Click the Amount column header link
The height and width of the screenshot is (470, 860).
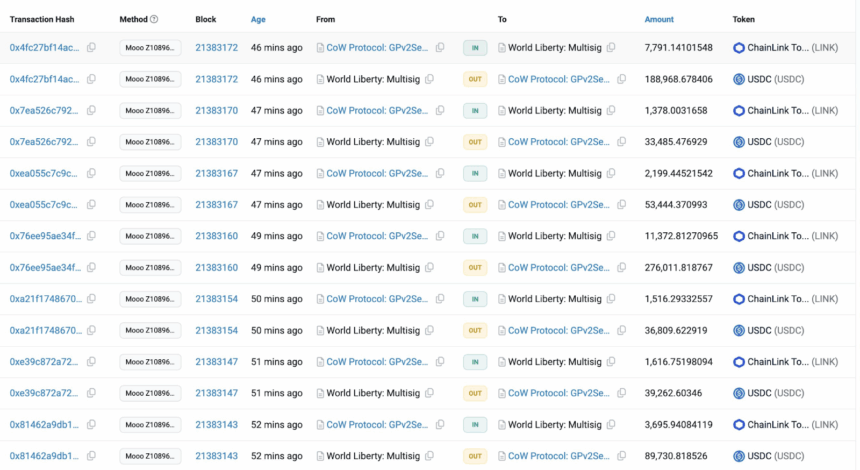[659, 19]
